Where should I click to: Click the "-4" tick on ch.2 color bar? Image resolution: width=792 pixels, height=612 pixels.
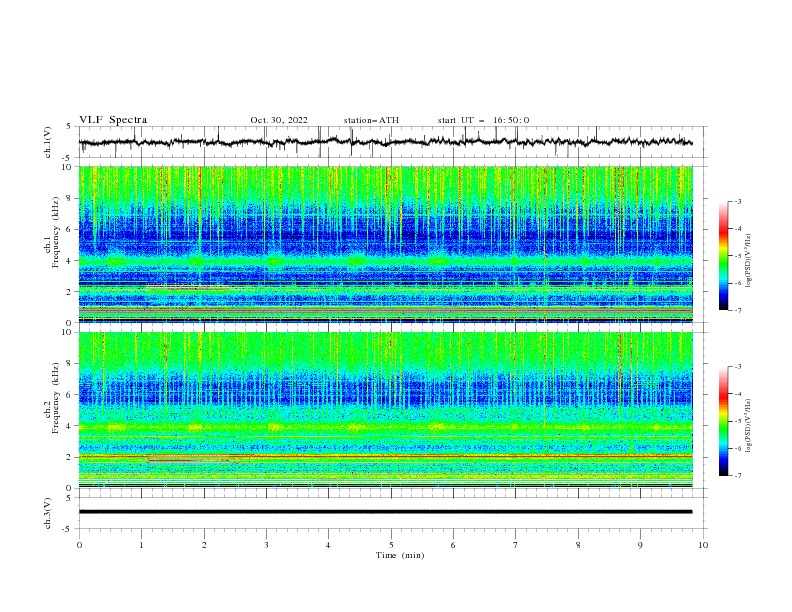pyautogui.click(x=738, y=394)
